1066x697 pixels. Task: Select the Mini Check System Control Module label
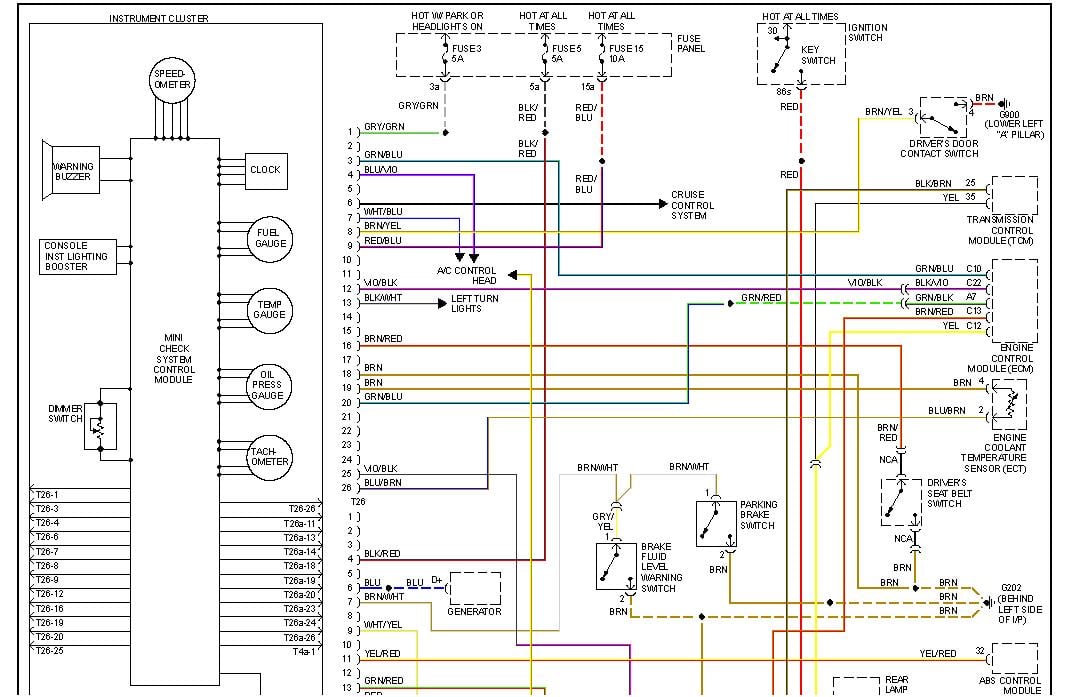pos(174,358)
